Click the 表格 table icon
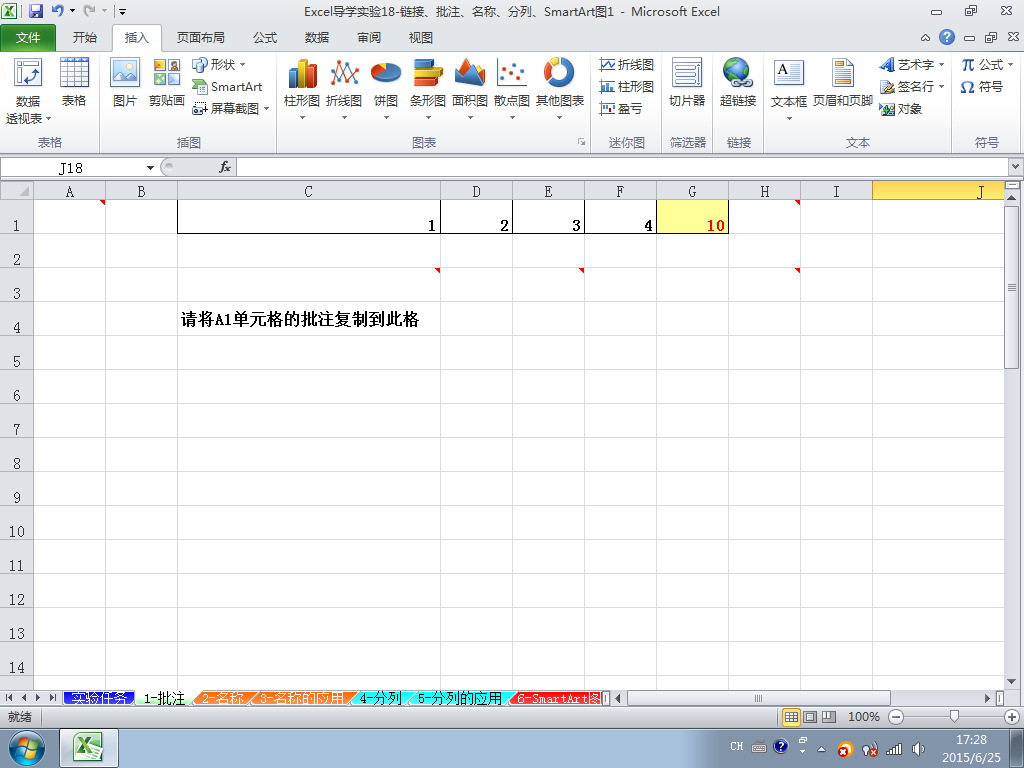Screen dimensions: 1024x768 74,82
